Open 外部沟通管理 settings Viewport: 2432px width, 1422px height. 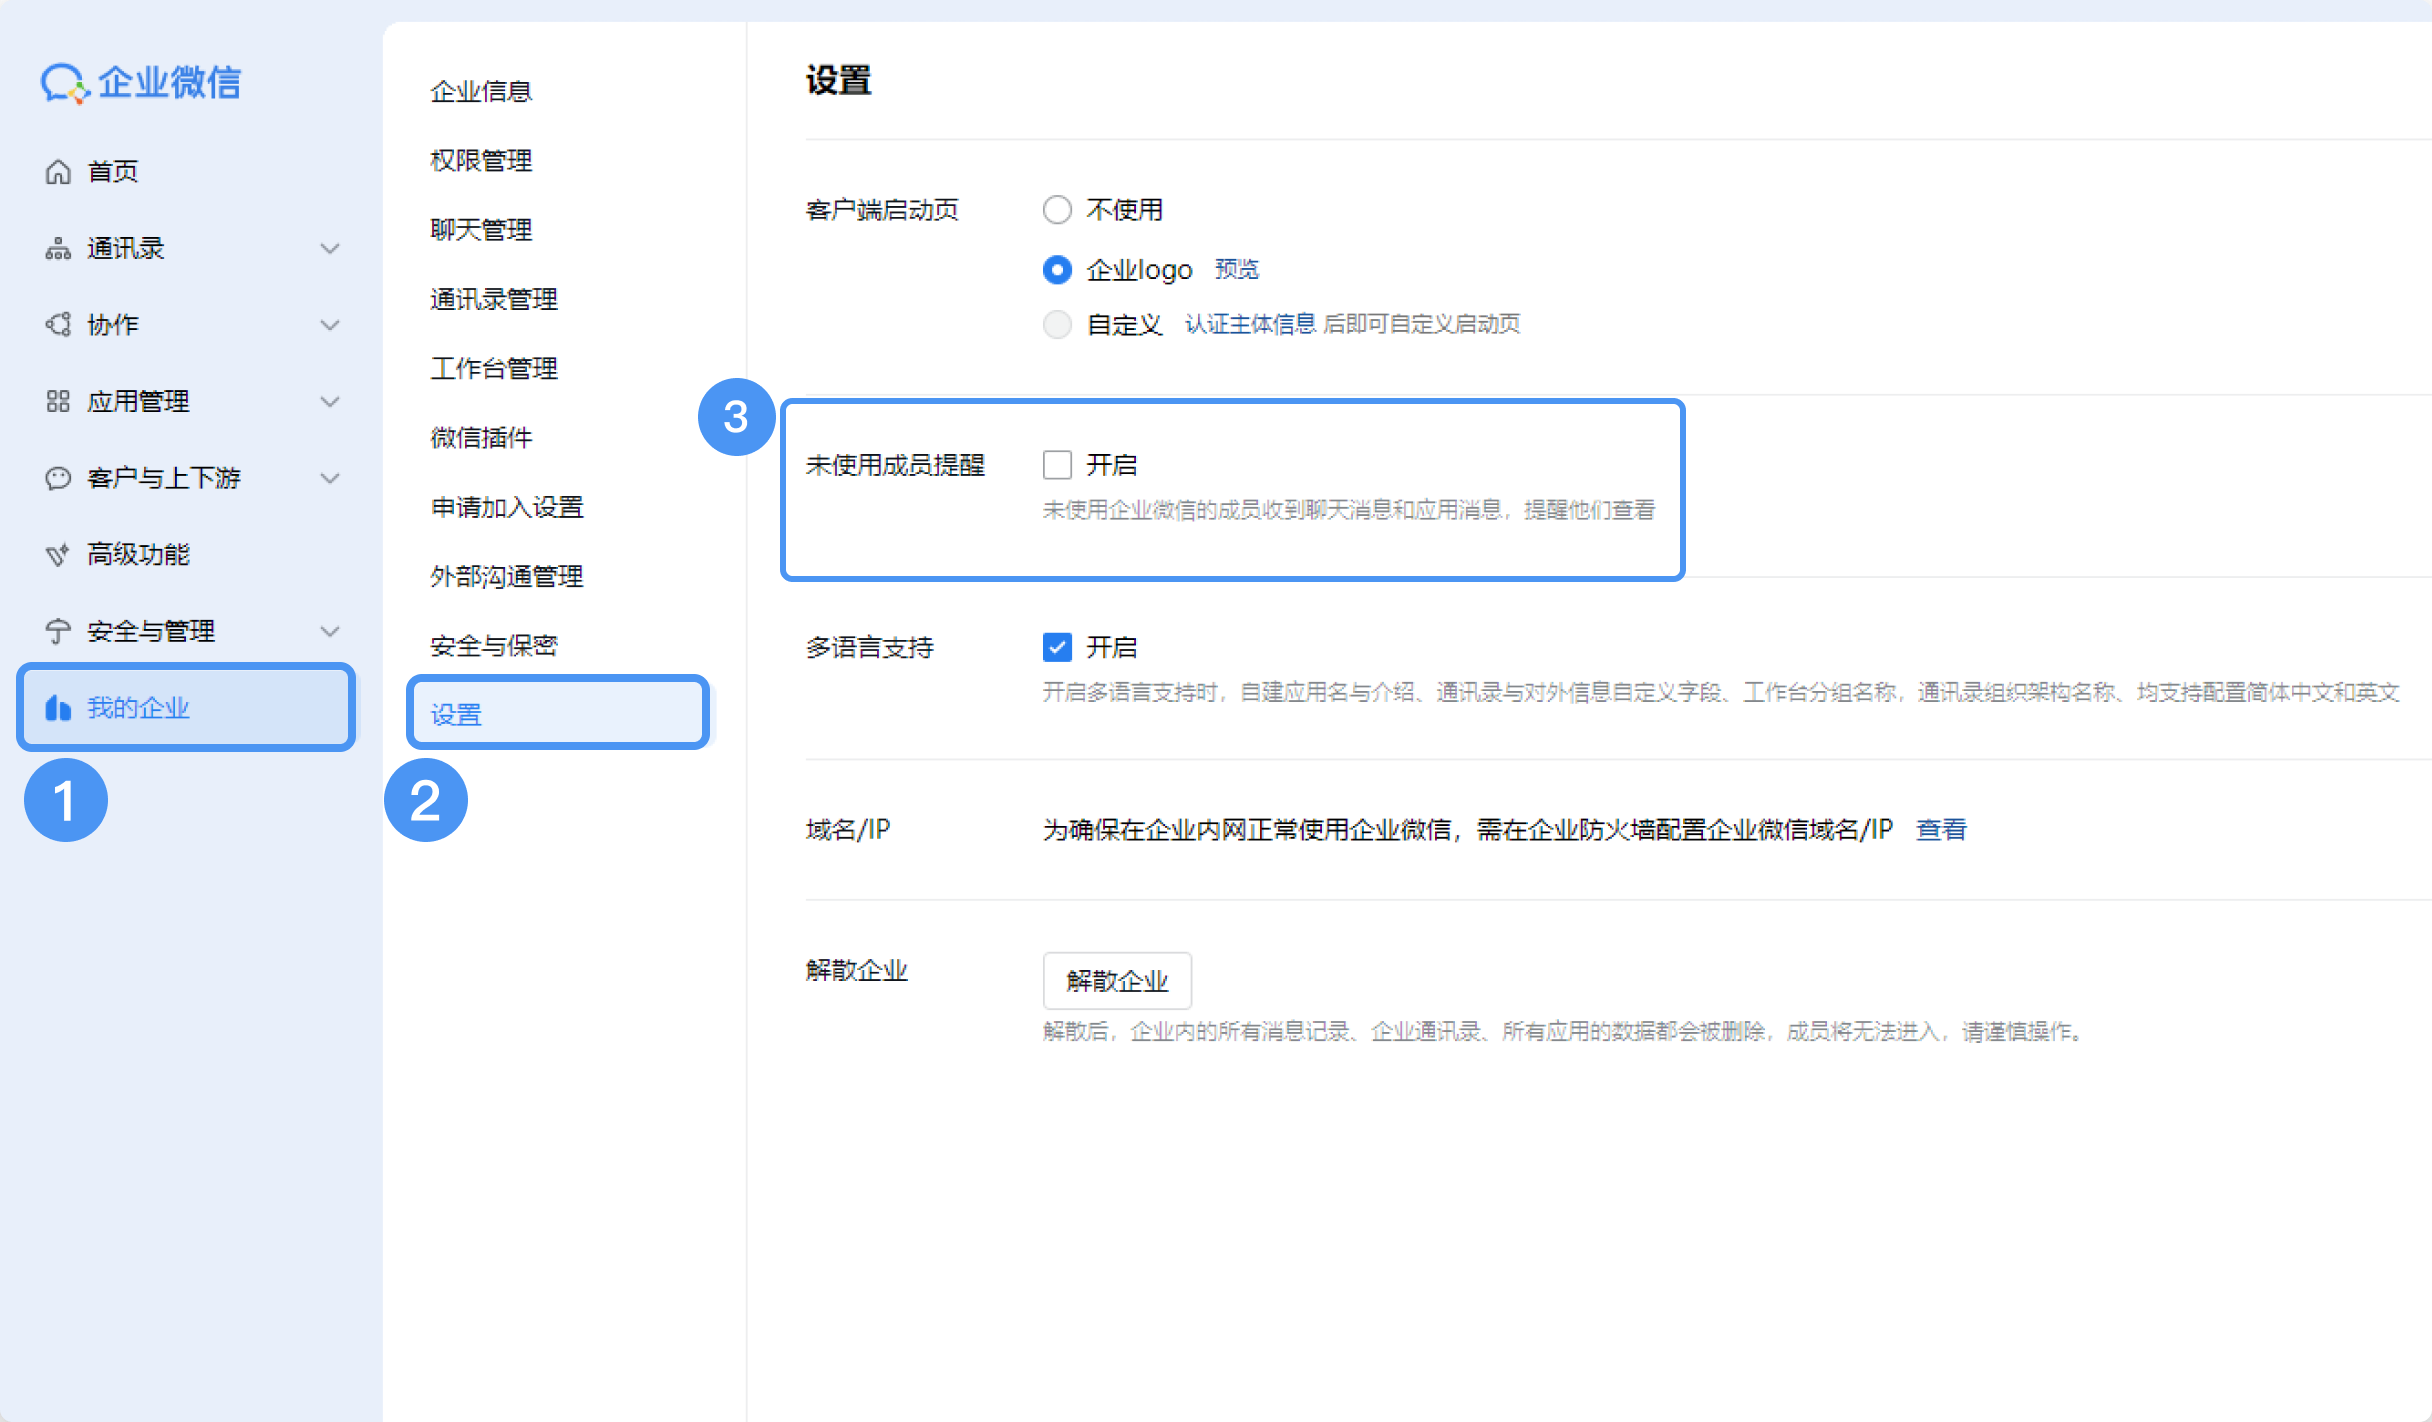(507, 577)
